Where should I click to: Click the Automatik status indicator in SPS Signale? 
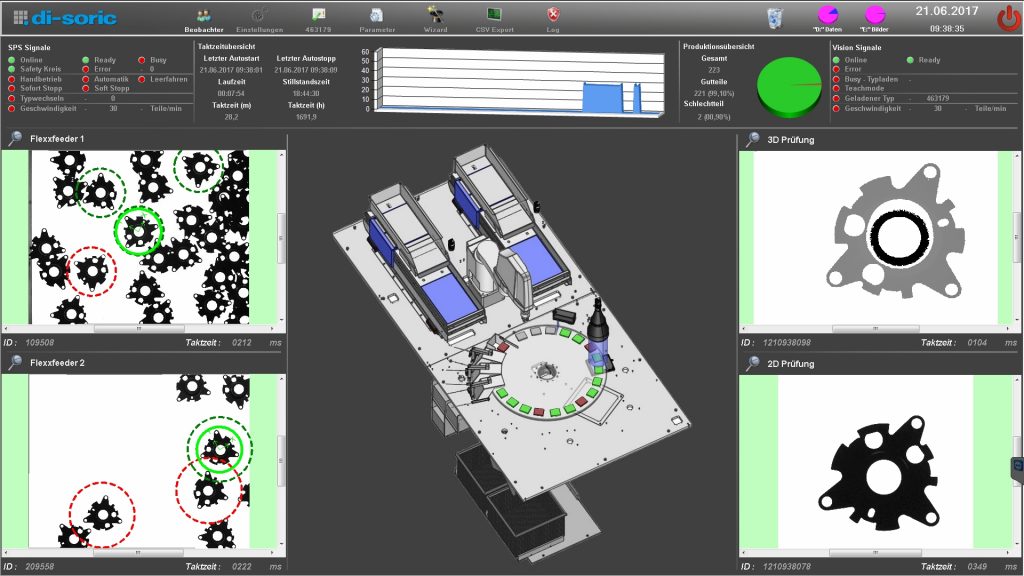tap(87, 79)
